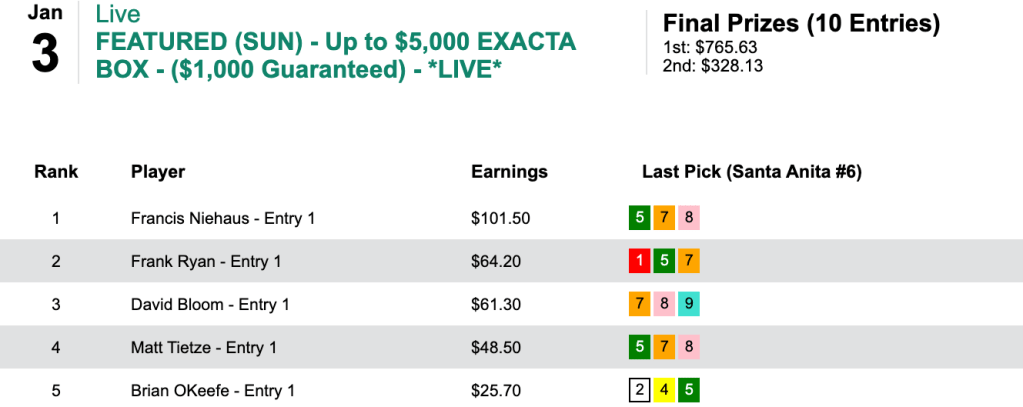Sort table by Rank column header
Image resolution: width=1023 pixels, height=407 pixels.
click(56, 172)
